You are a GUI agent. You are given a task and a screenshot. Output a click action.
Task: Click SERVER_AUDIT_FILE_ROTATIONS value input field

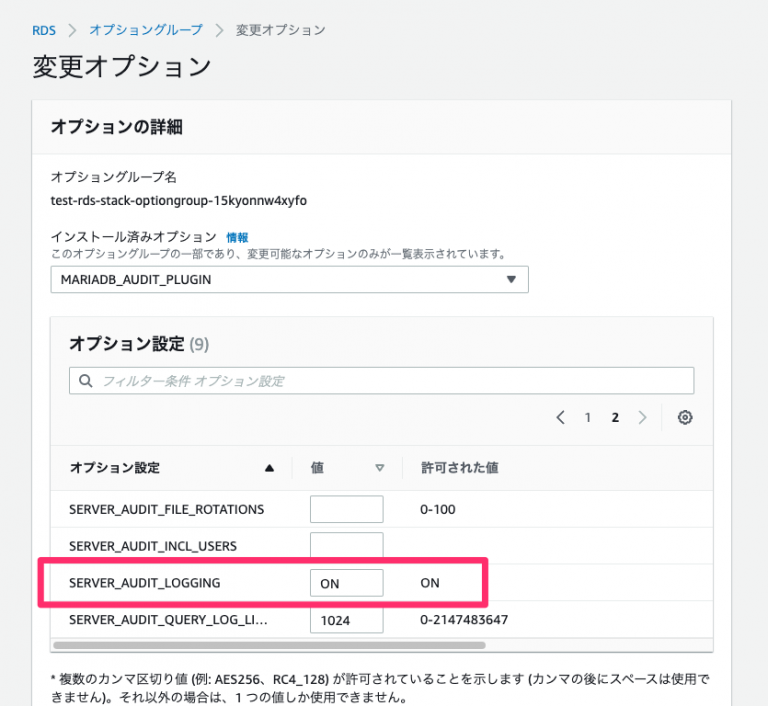point(346,509)
